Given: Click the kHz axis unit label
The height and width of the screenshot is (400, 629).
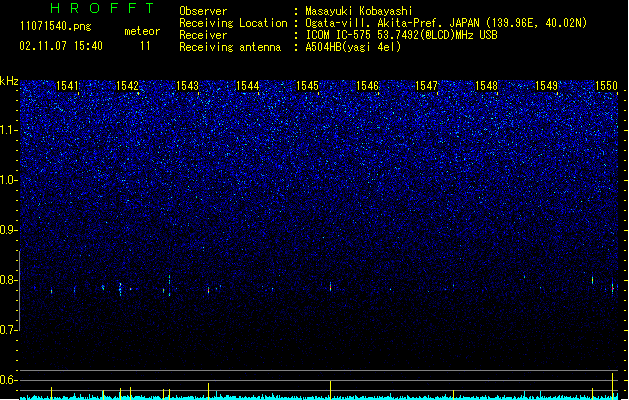Looking at the screenshot, I should point(9,81).
